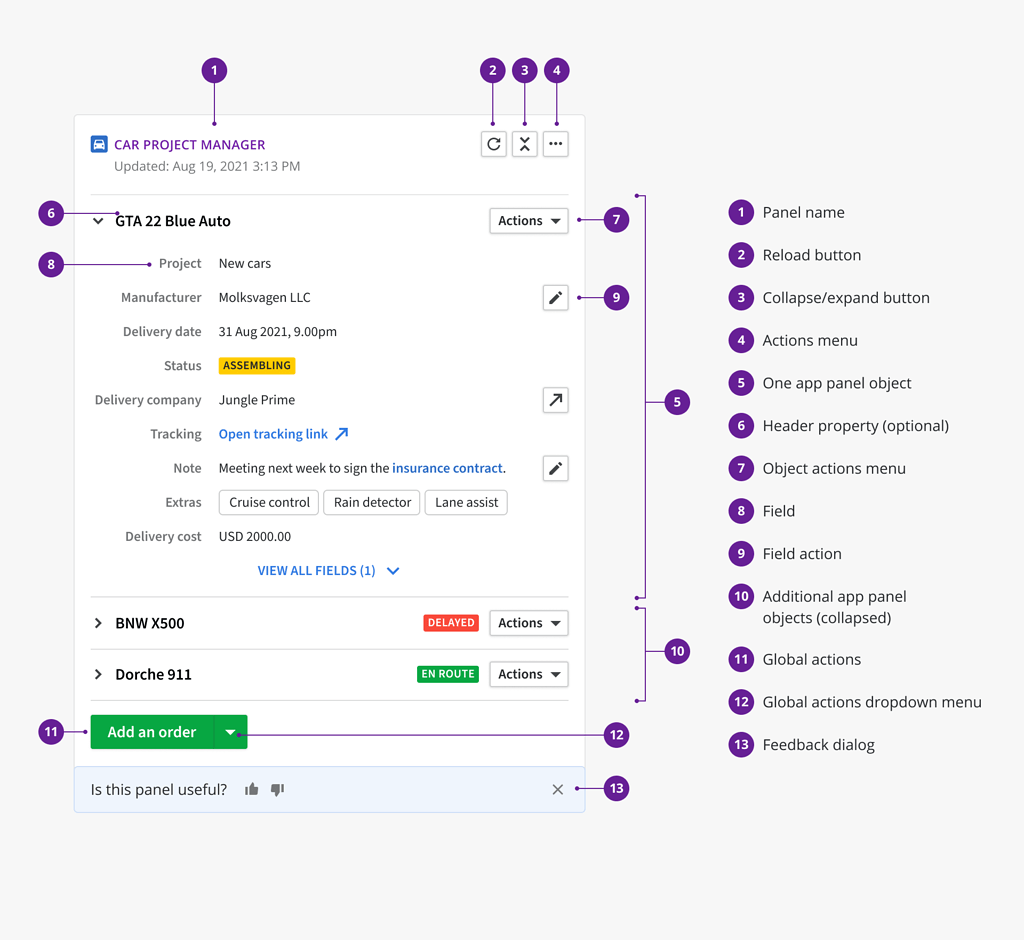Select the Cruise control extras chip

pos(268,502)
